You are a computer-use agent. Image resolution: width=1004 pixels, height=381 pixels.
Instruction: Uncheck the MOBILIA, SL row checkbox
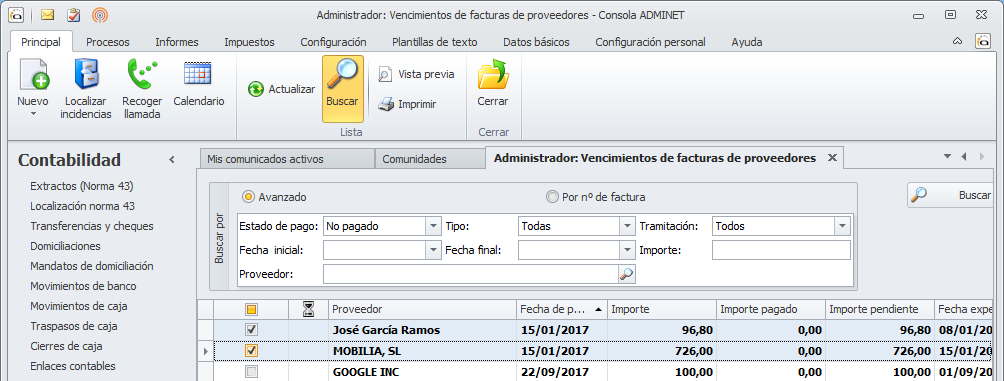coord(252,351)
